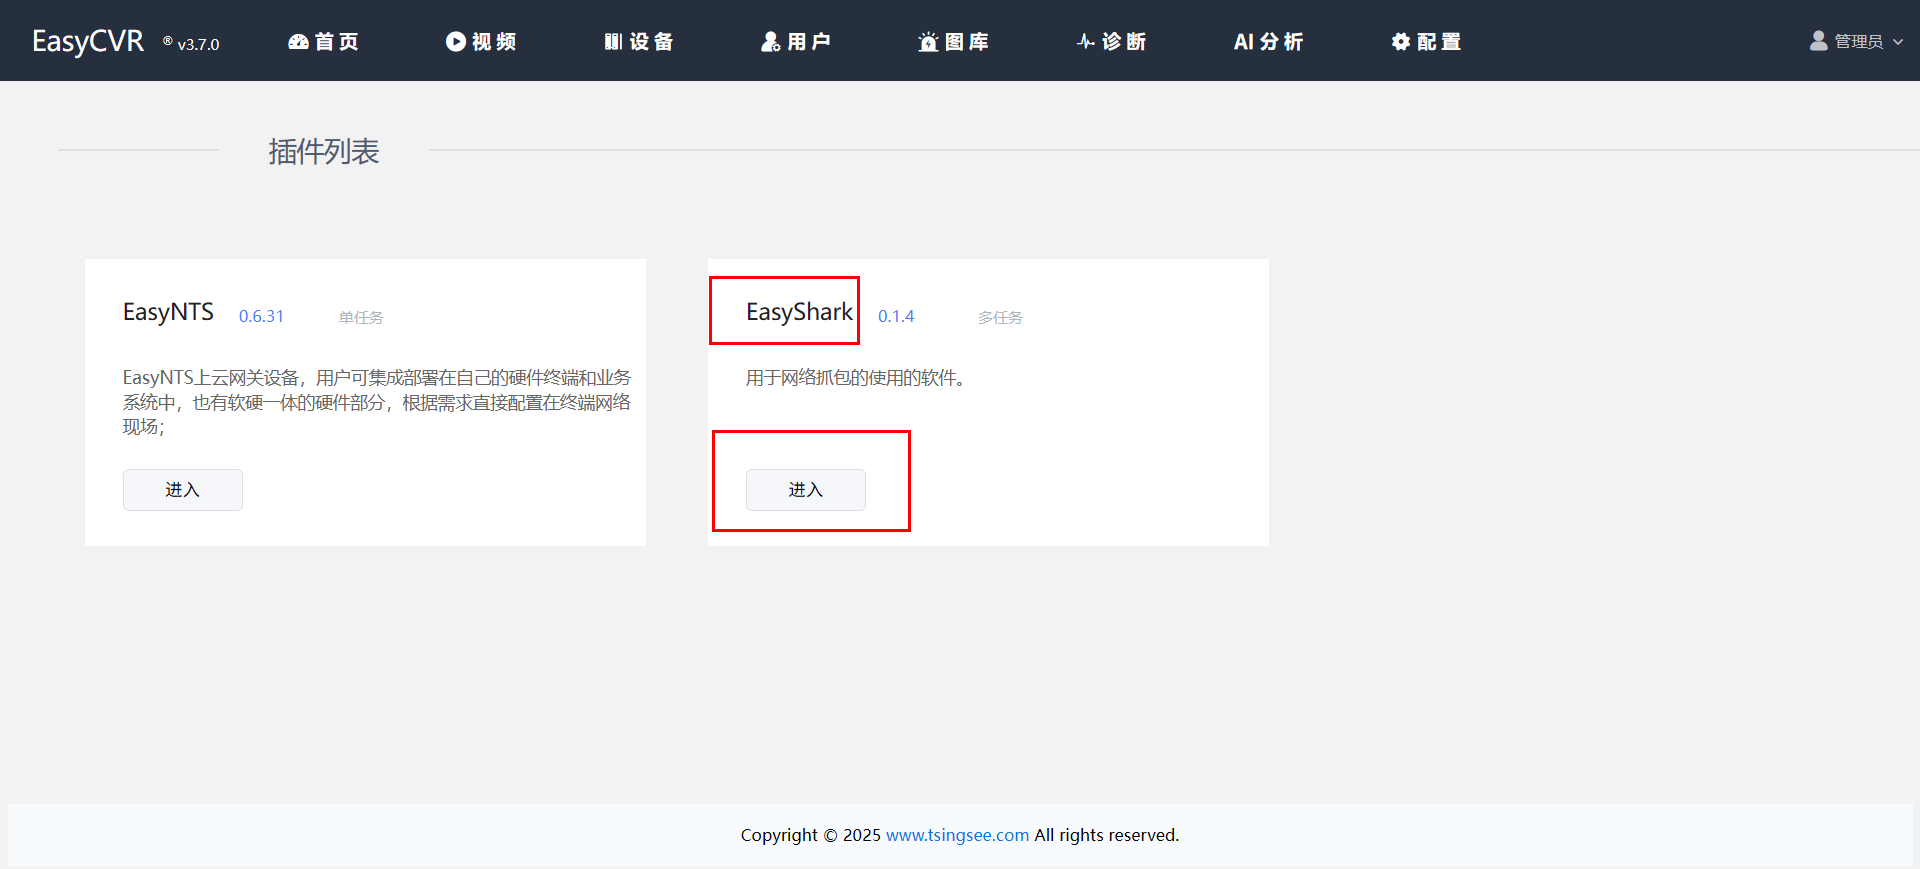Open the 配置 menu
This screenshot has width=1920, height=869.
pos(1426,42)
